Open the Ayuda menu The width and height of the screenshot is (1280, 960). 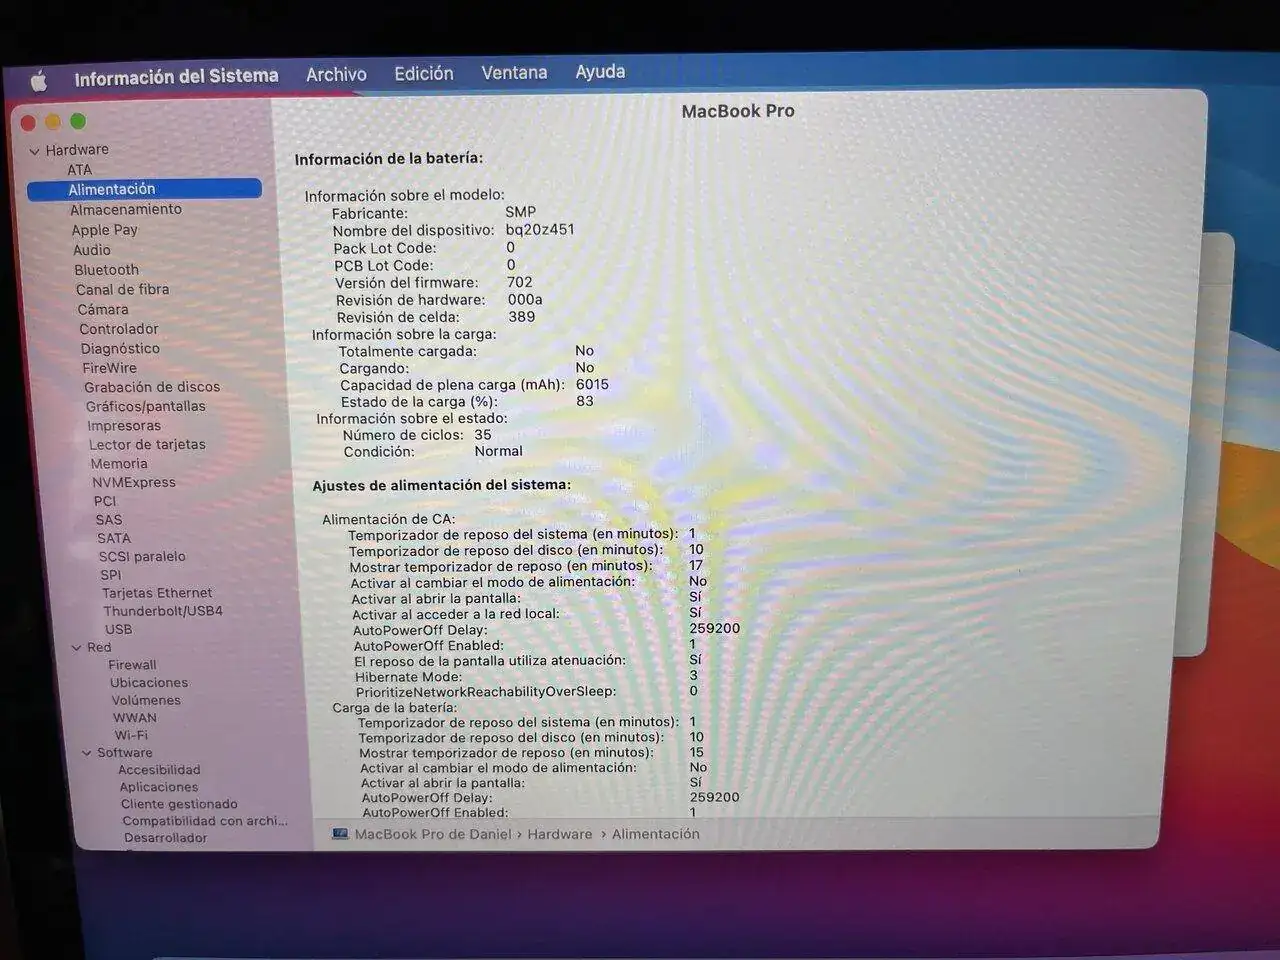pos(600,72)
